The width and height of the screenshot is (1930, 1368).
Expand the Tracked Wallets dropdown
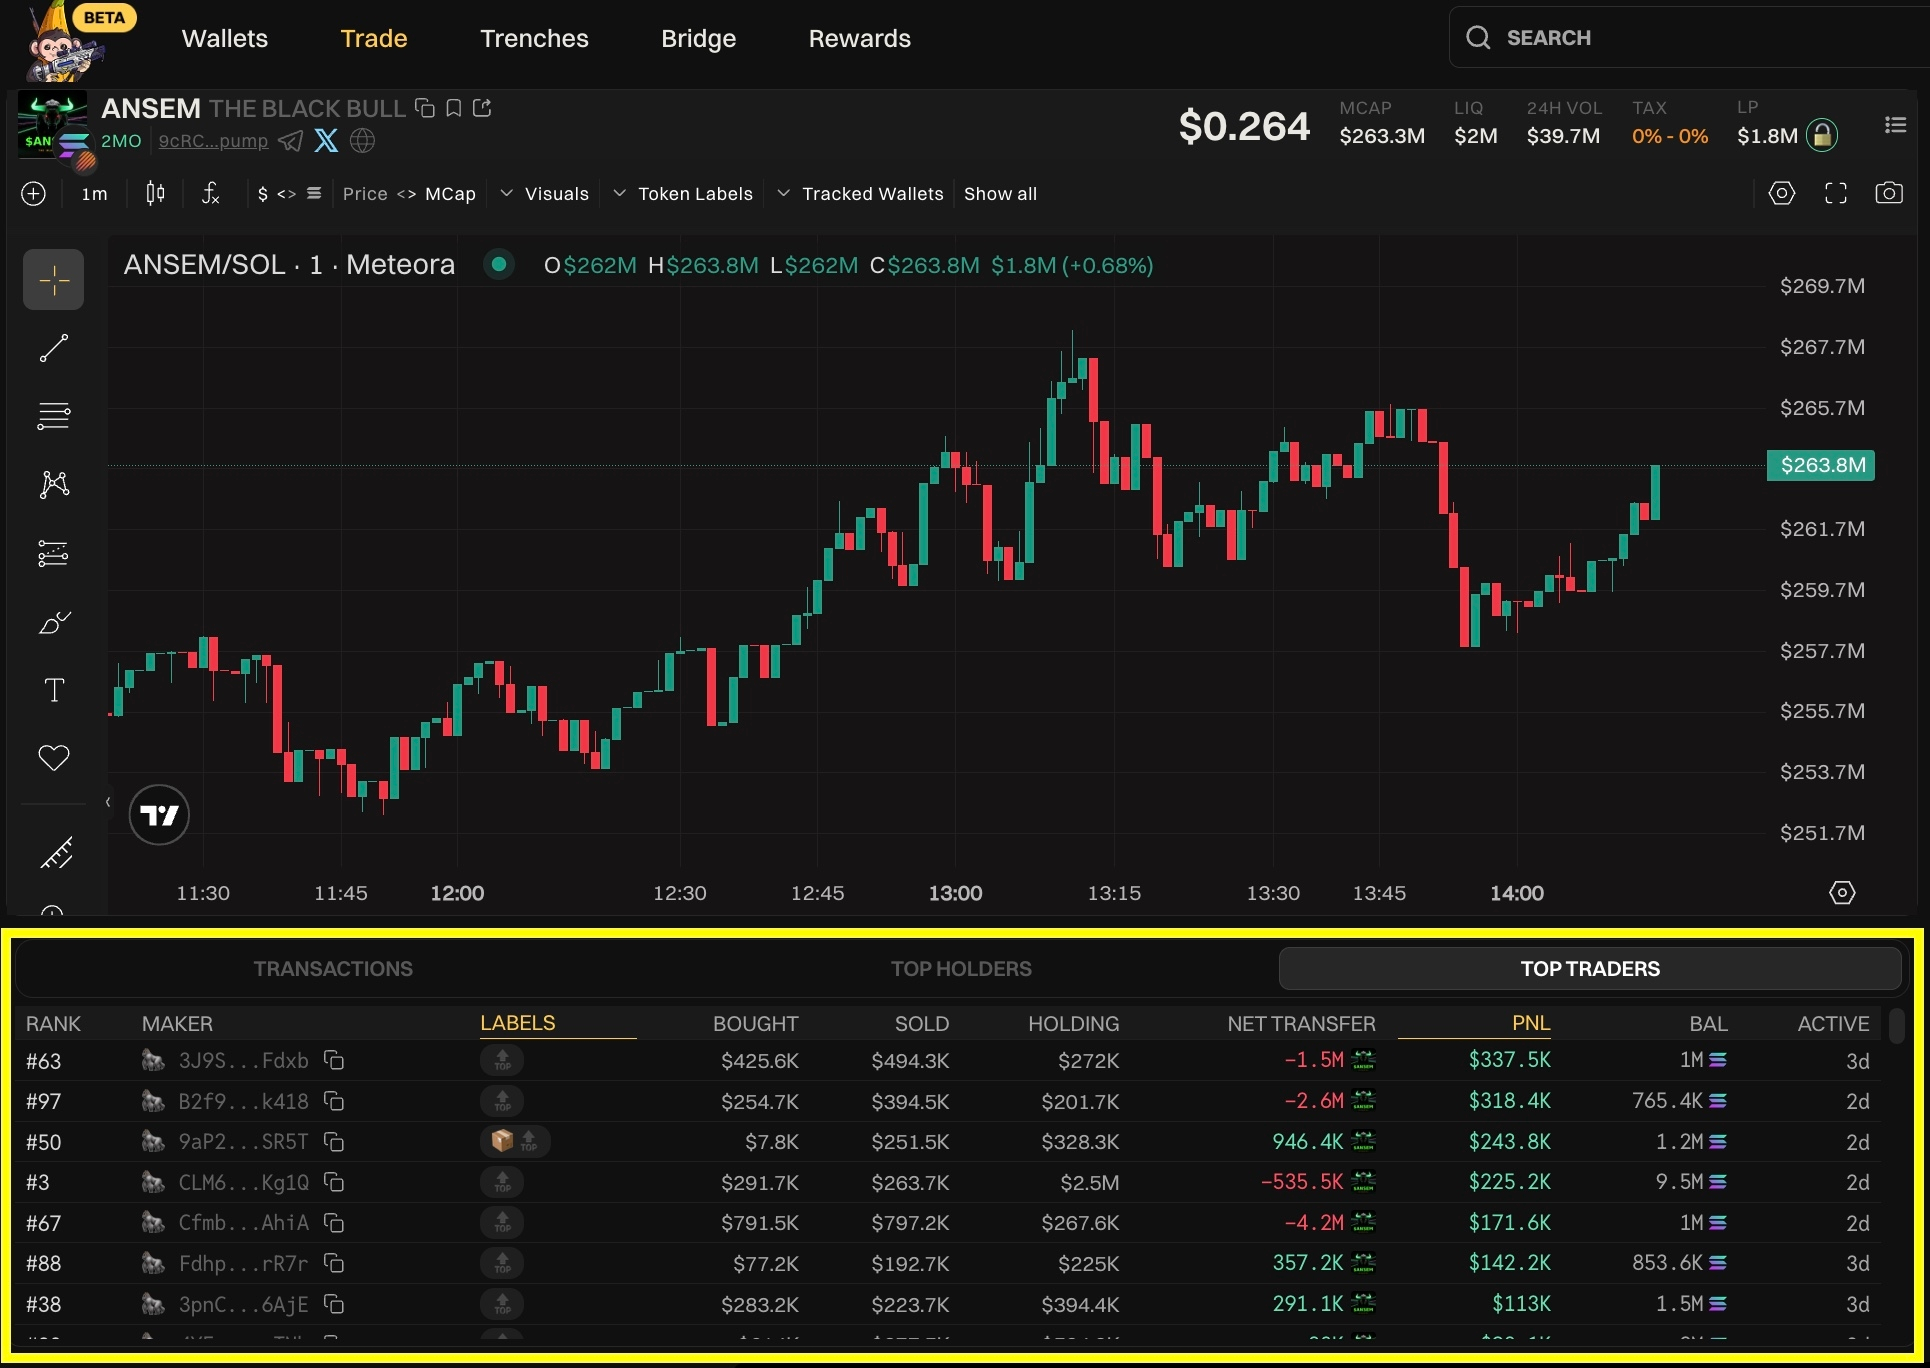pos(860,194)
